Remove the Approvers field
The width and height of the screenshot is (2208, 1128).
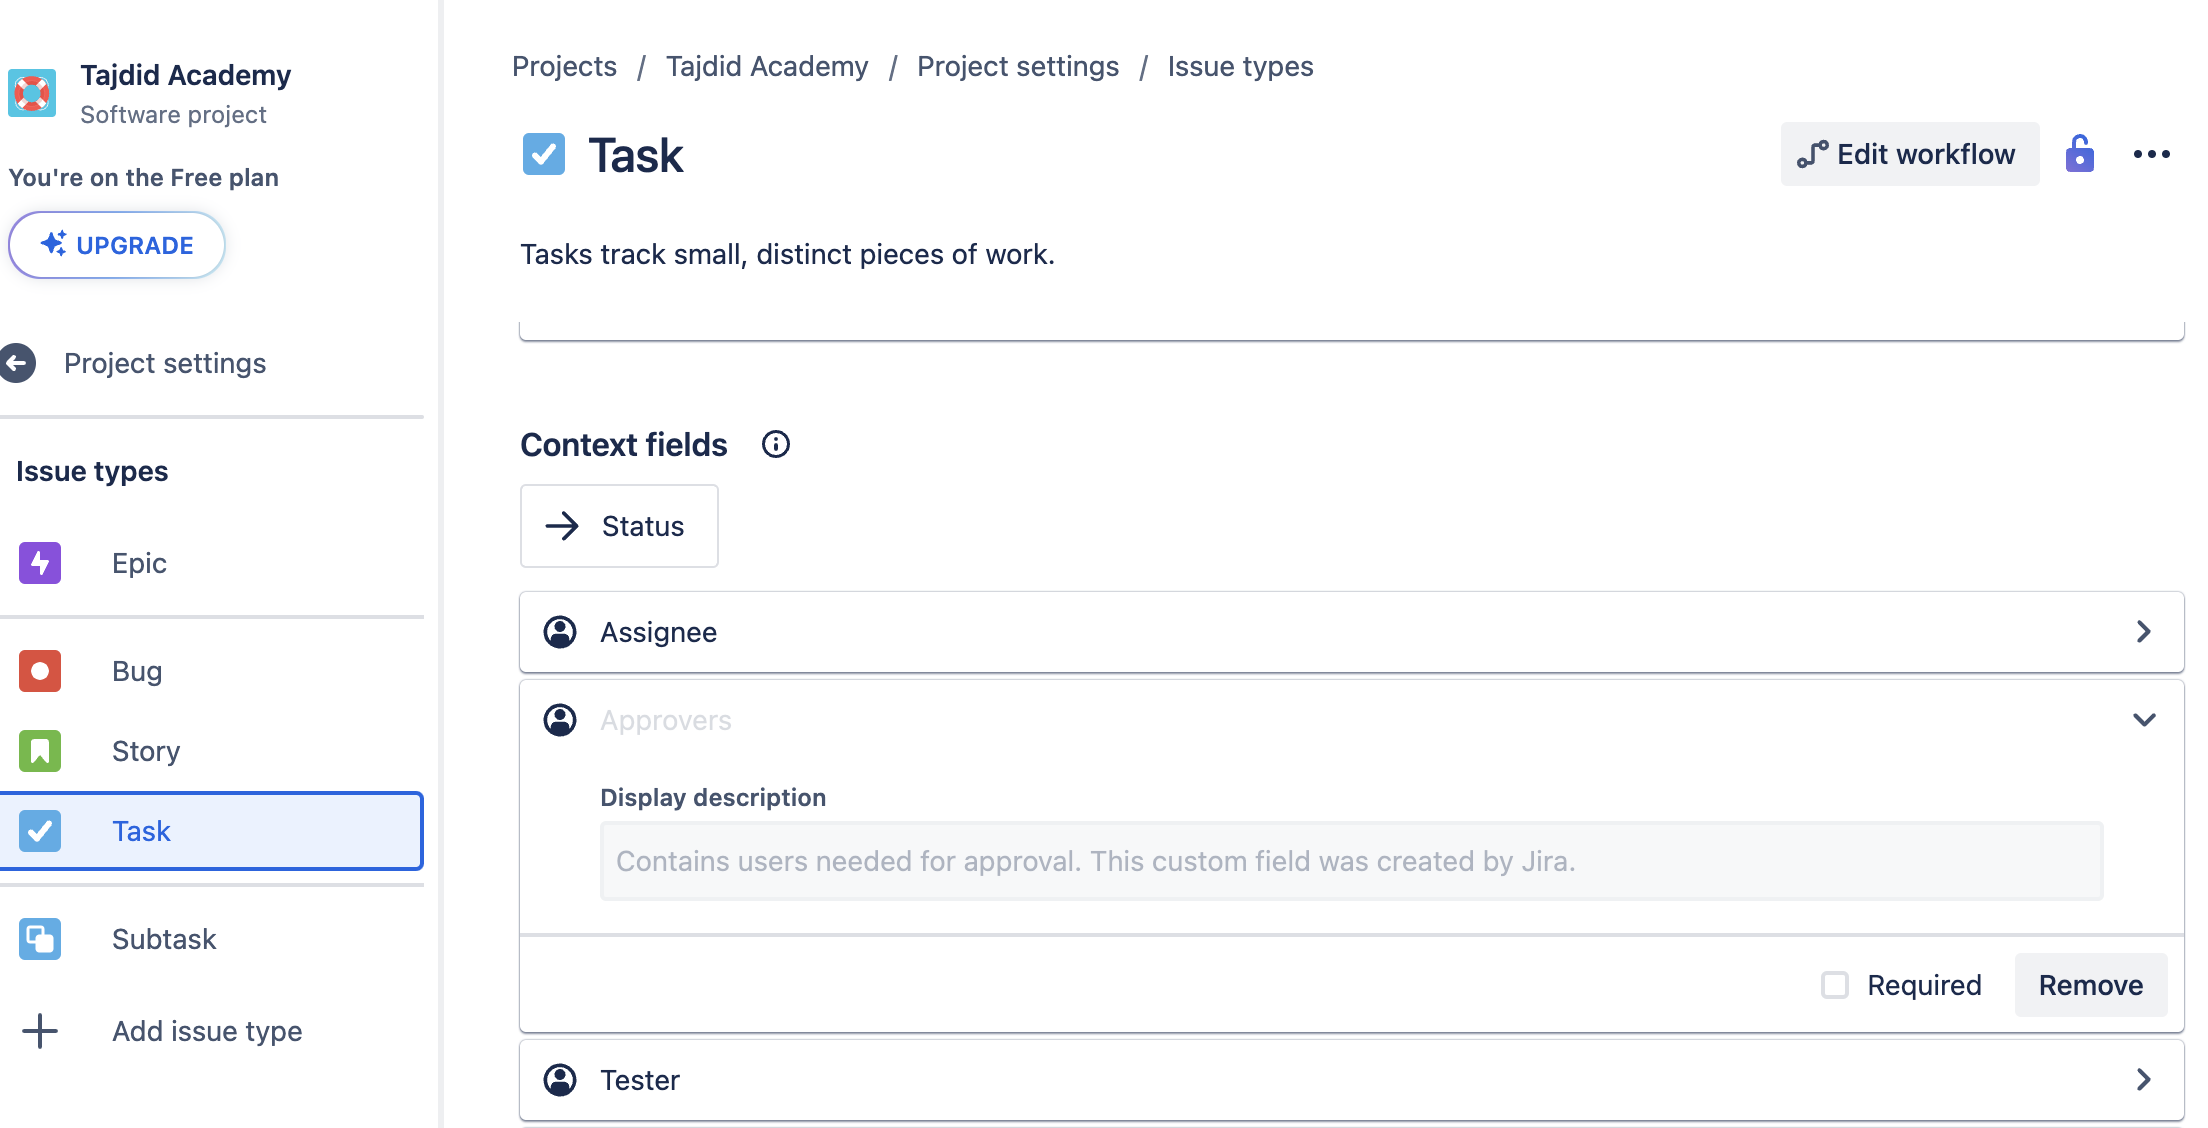tap(2091, 985)
